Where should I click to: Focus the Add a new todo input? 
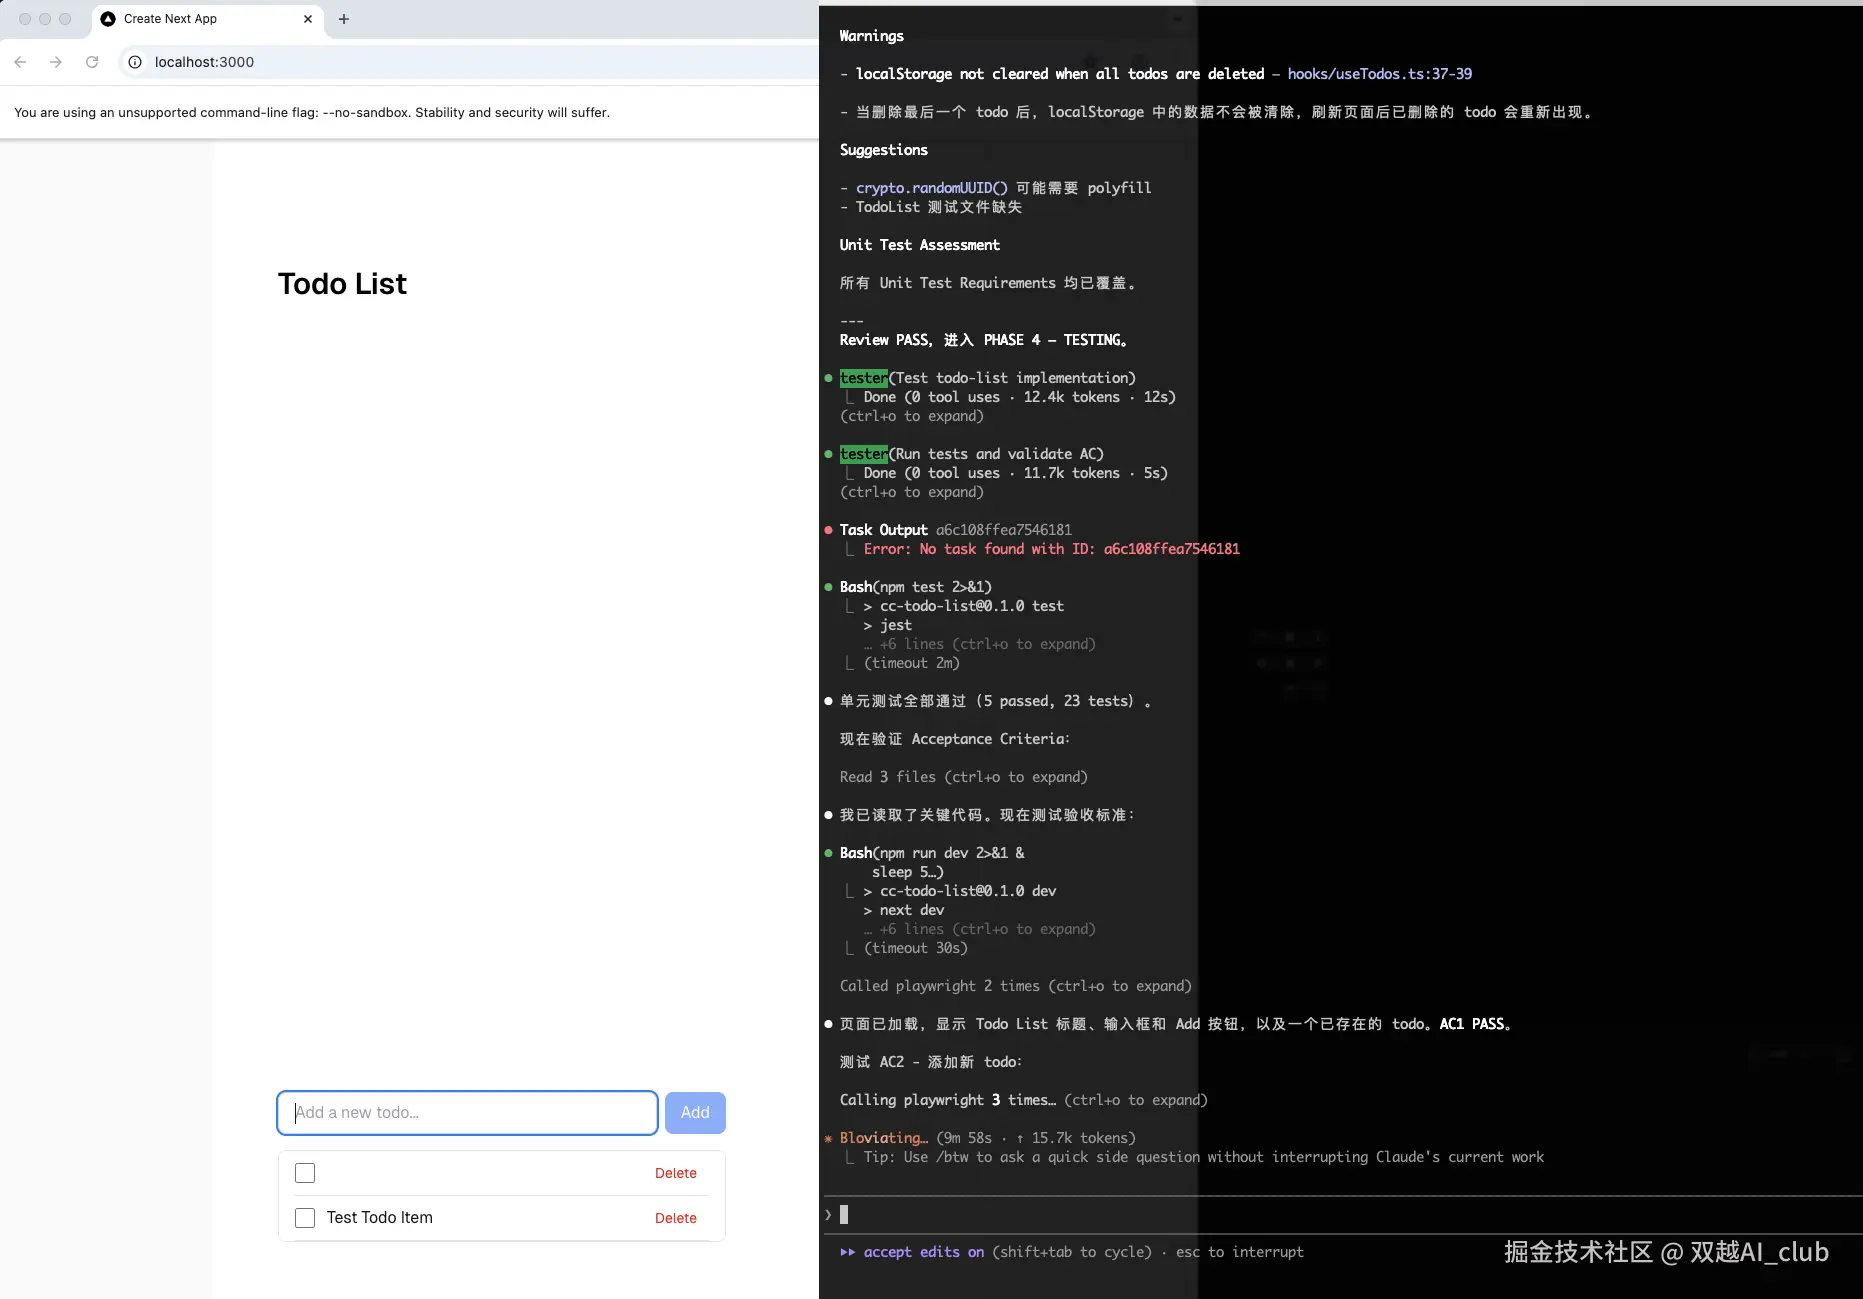pyautogui.click(x=468, y=1113)
